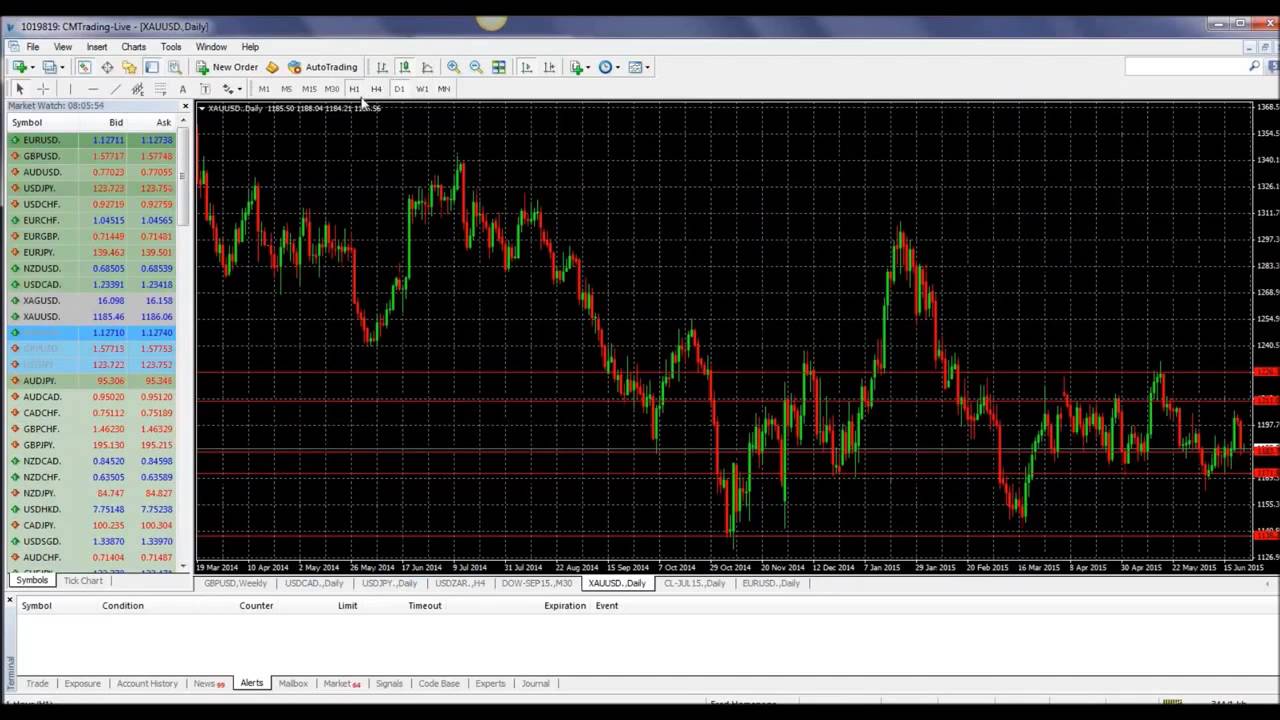1280x720 pixels.
Task: Expand the Profiles dropdown arrow
Action: 63,67
